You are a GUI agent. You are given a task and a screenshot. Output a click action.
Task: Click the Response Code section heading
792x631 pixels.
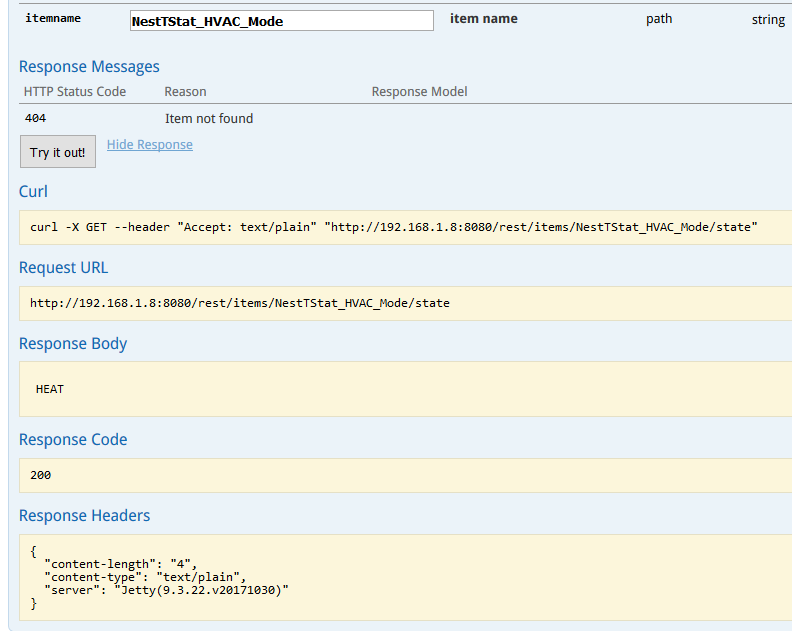click(73, 439)
